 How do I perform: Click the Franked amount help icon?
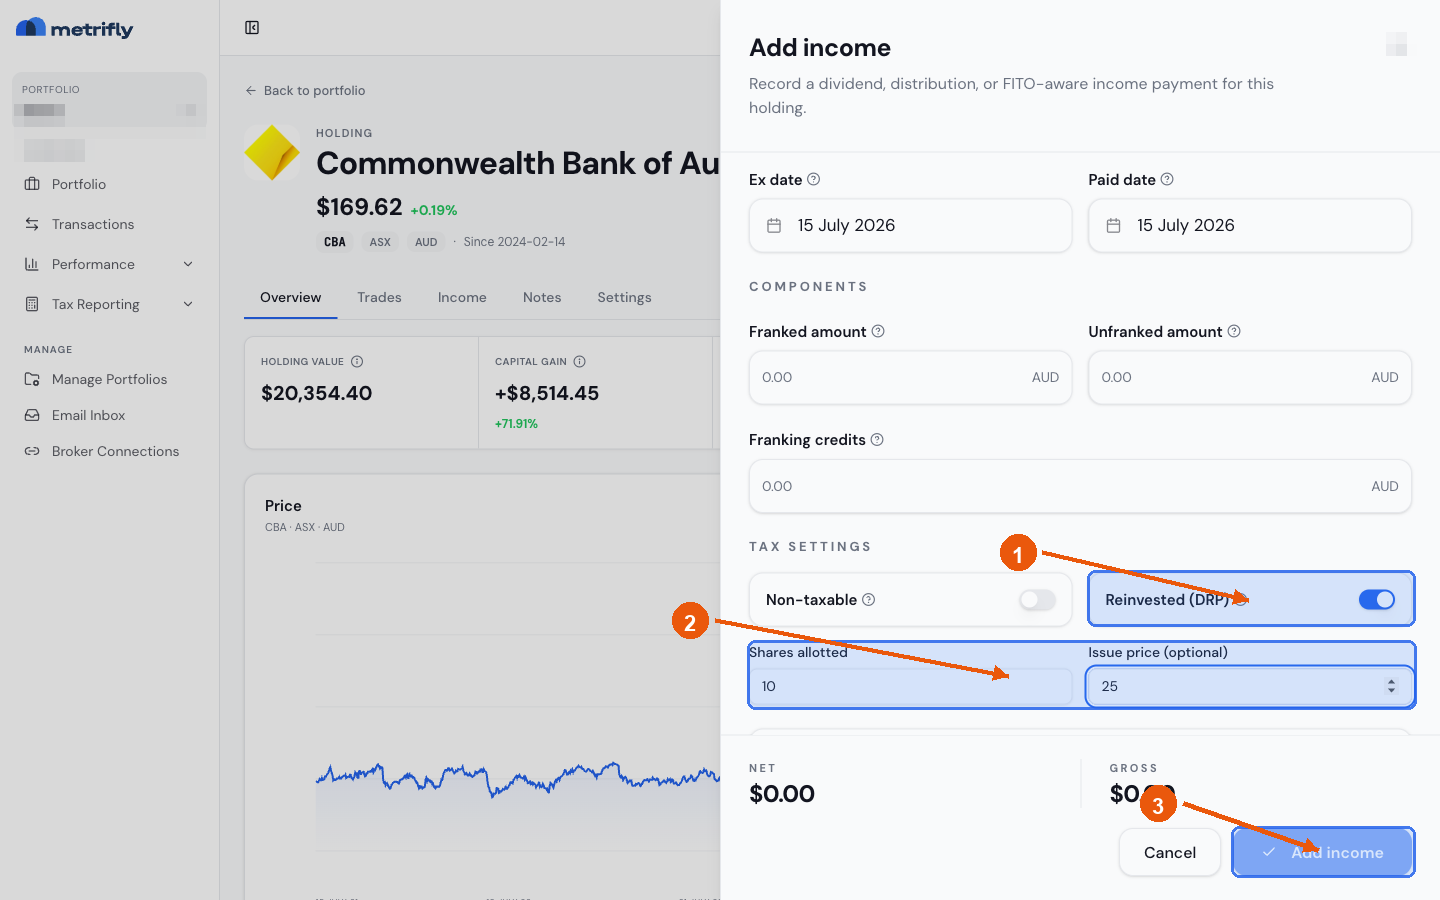coord(878,331)
